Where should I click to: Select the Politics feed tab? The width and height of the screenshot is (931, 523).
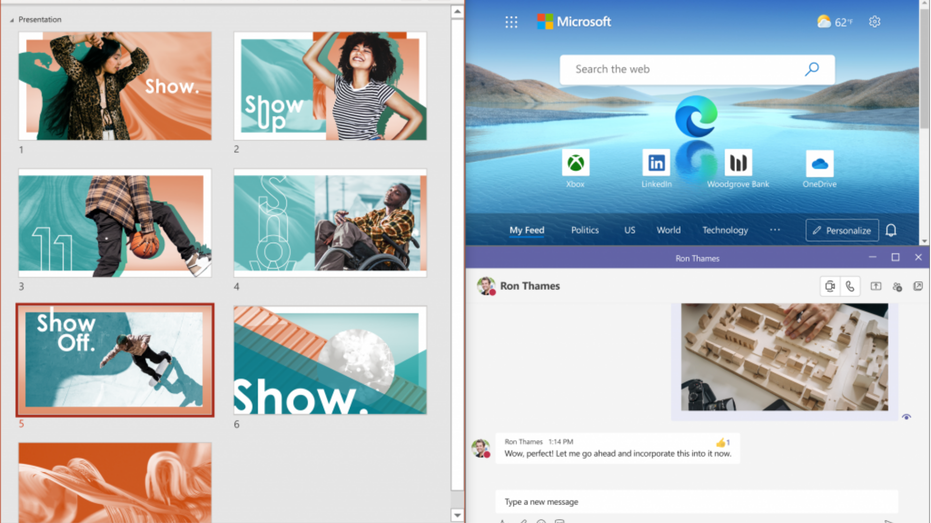pyautogui.click(x=585, y=230)
